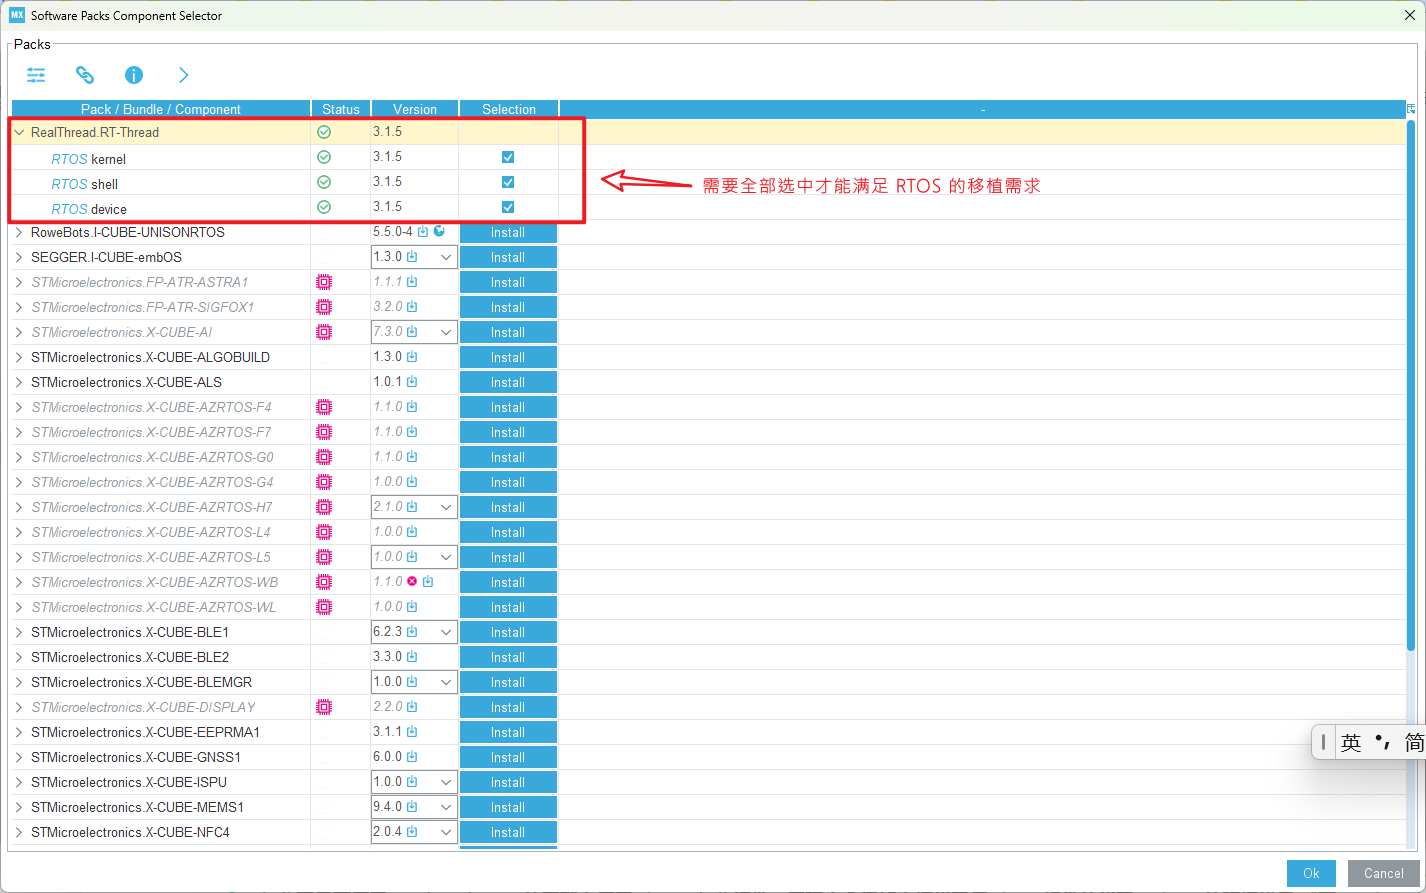The height and width of the screenshot is (893, 1426).
Task: Expand SEGGER.I-CUBE-embOS pack
Action: pos(19,257)
